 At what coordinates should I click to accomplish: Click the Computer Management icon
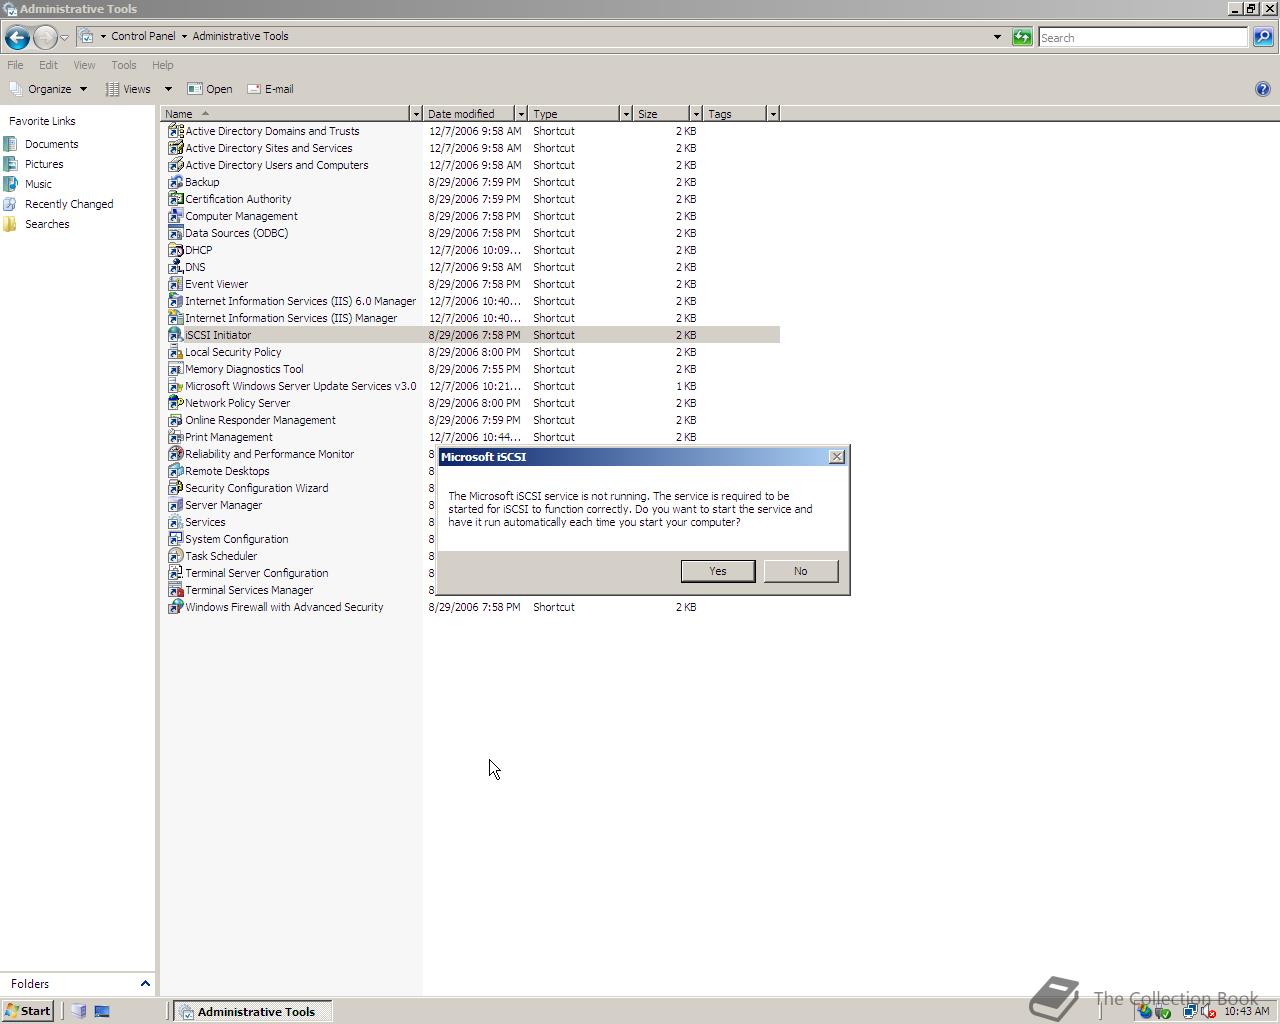(175, 216)
